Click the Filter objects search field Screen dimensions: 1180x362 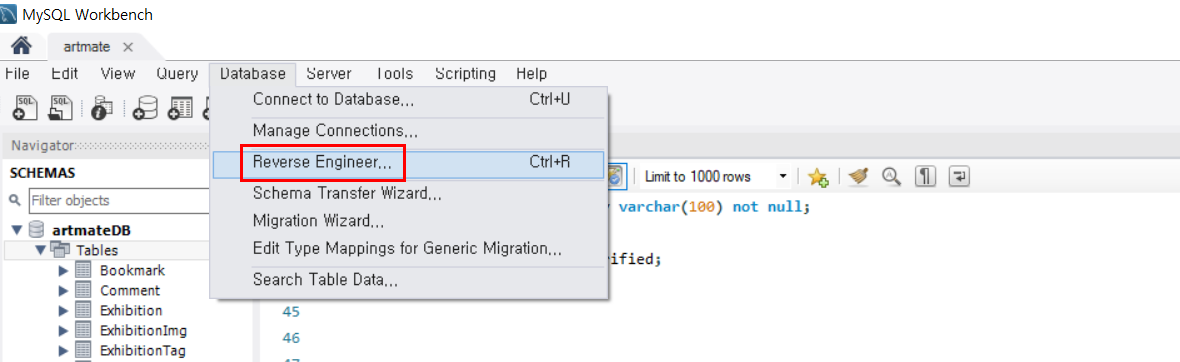pyautogui.click(x=119, y=201)
